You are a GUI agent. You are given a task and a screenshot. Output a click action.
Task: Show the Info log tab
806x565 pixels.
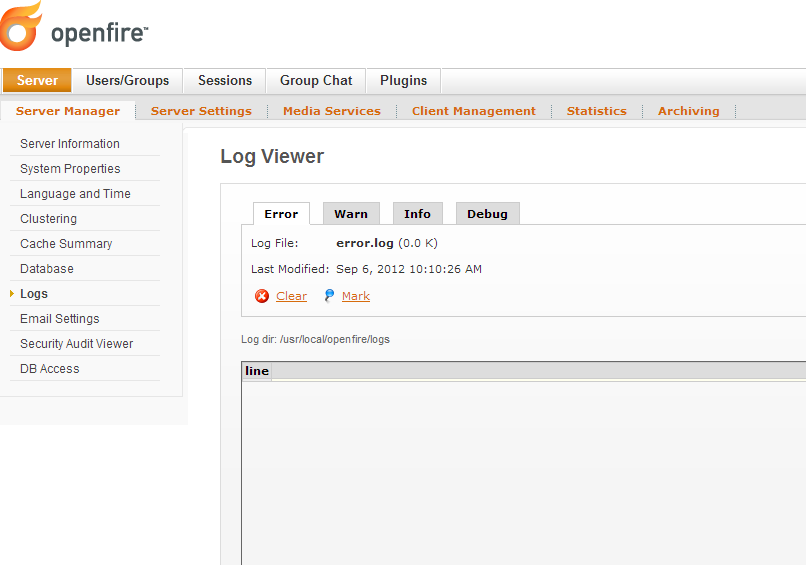pyautogui.click(x=417, y=214)
